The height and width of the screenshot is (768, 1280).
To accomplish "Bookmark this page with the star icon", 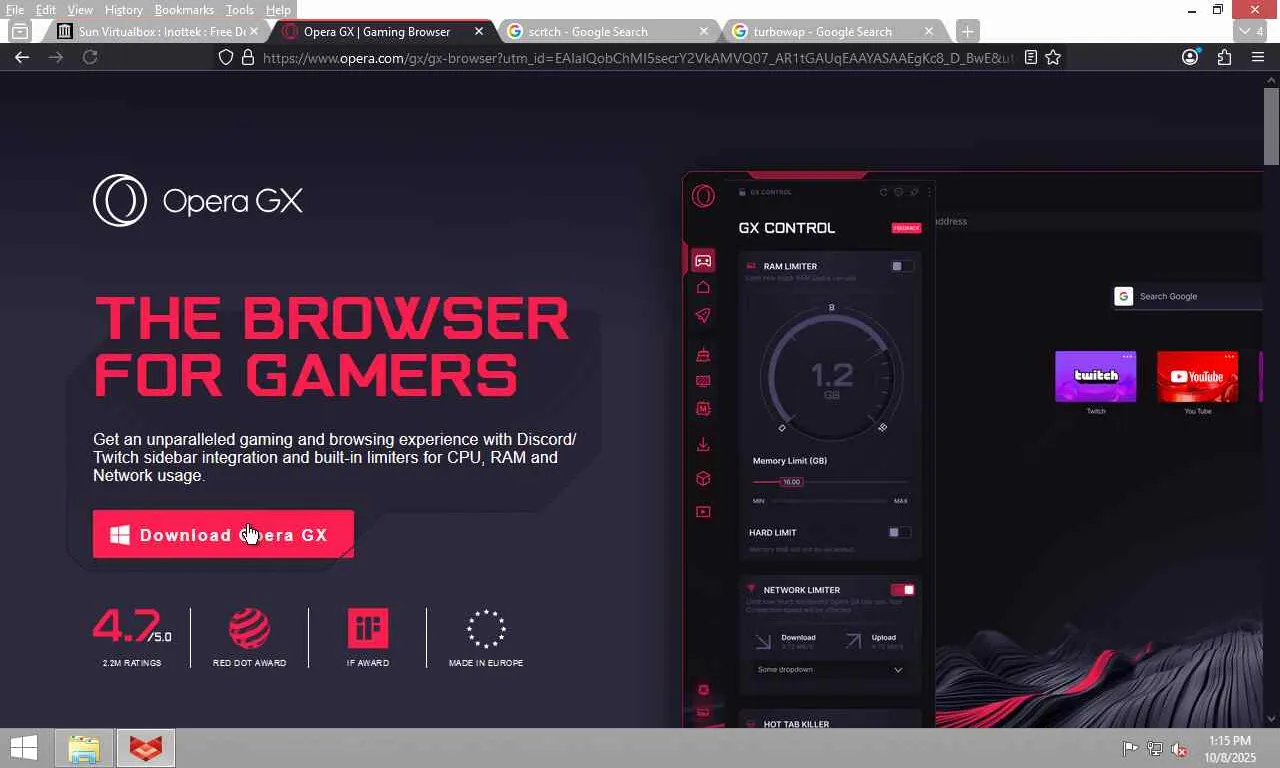I will pyautogui.click(x=1053, y=57).
